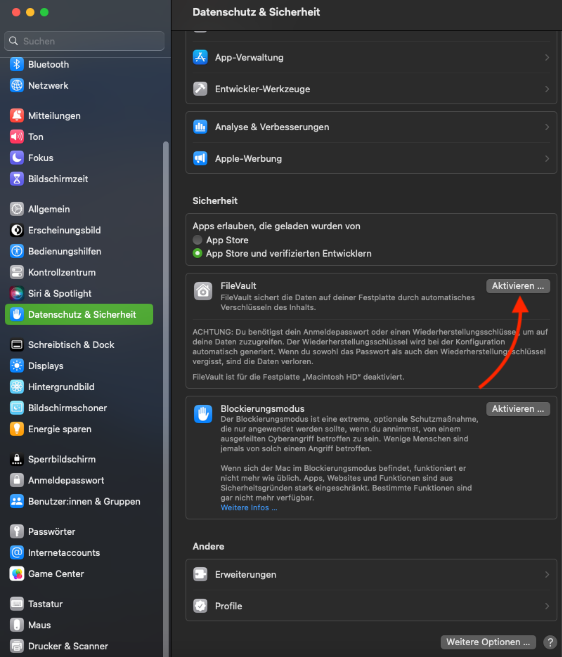Viewport: 562px width, 657px height.
Task: Expand Entwickler-Werkzeuge row chevron
Action: click(x=547, y=89)
